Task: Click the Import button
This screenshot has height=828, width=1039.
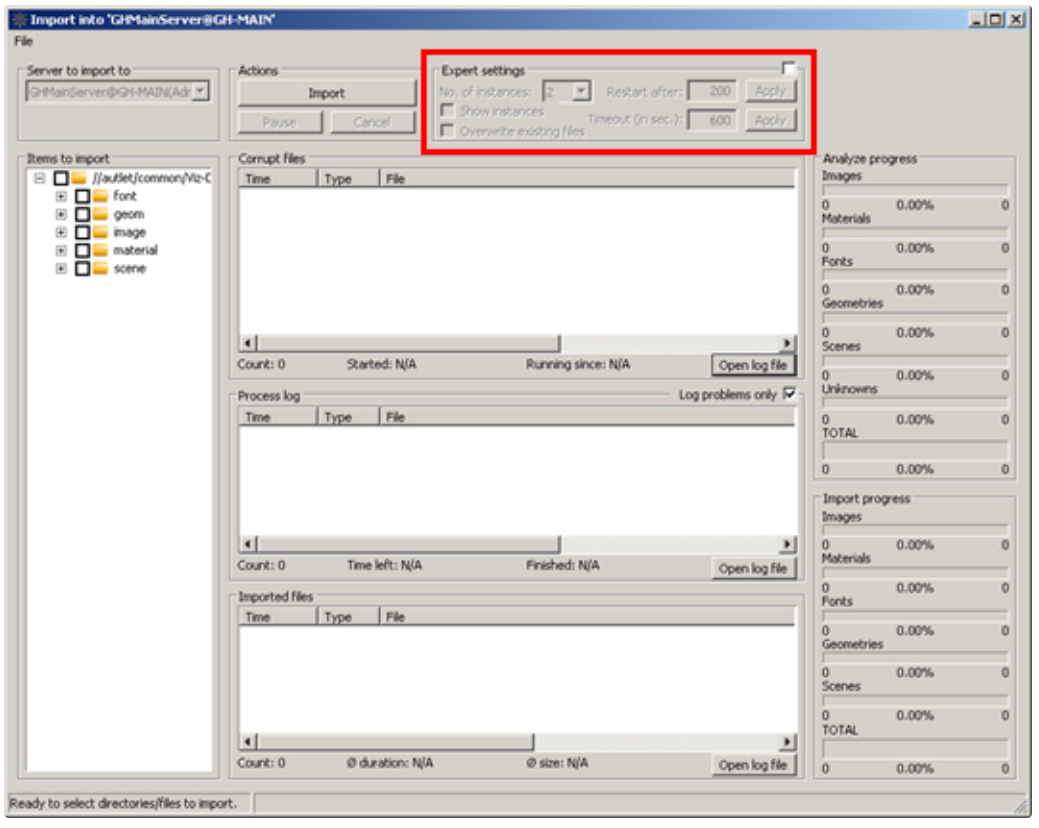Action: point(327,93)
